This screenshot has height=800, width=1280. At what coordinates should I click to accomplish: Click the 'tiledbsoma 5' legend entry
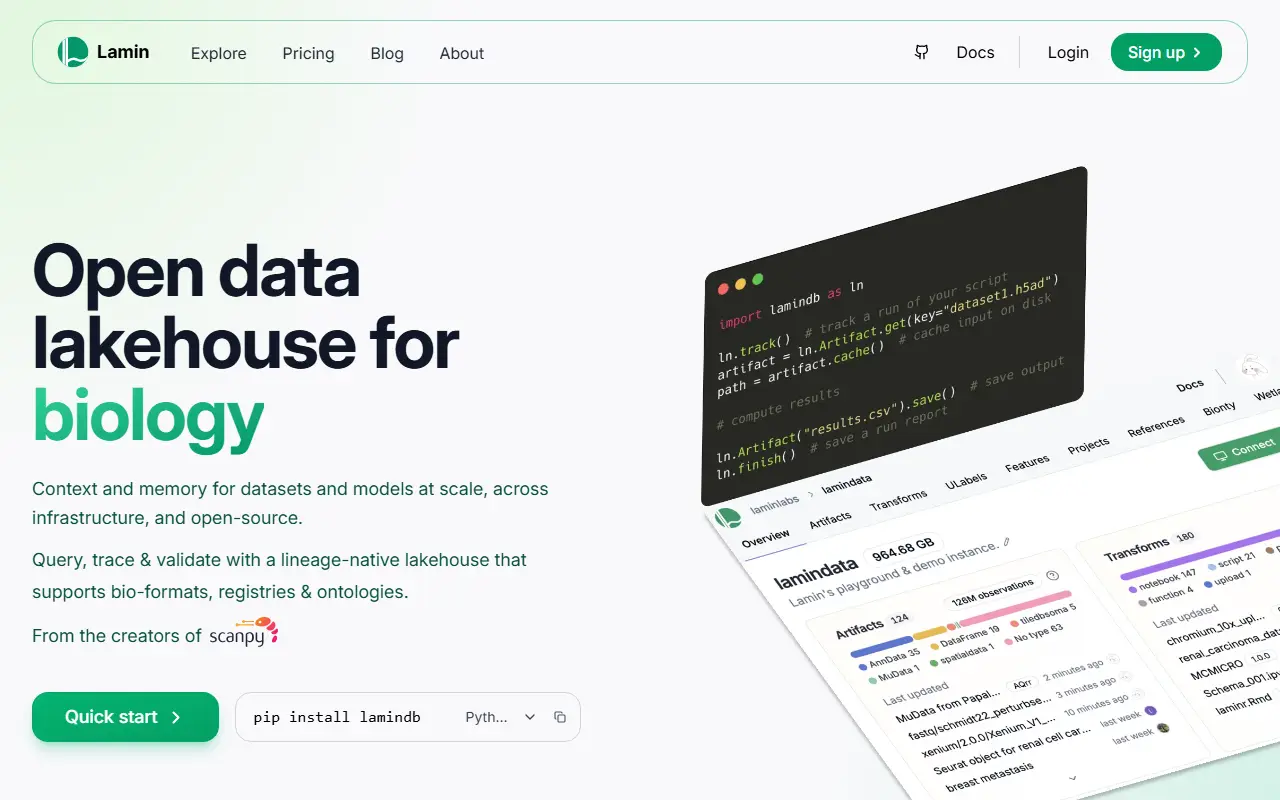pyautogui.click(x=1042, y=615)
